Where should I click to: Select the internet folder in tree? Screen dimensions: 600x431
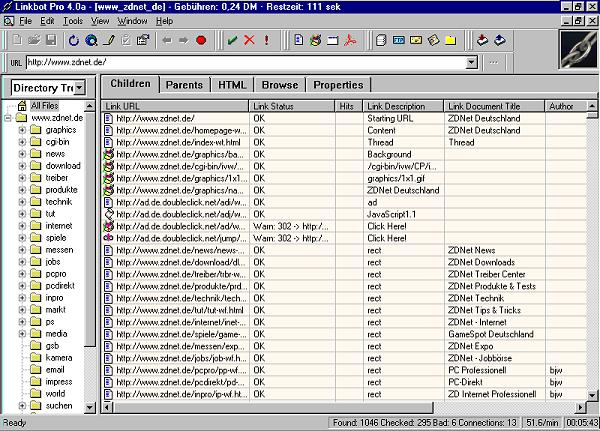59,226
